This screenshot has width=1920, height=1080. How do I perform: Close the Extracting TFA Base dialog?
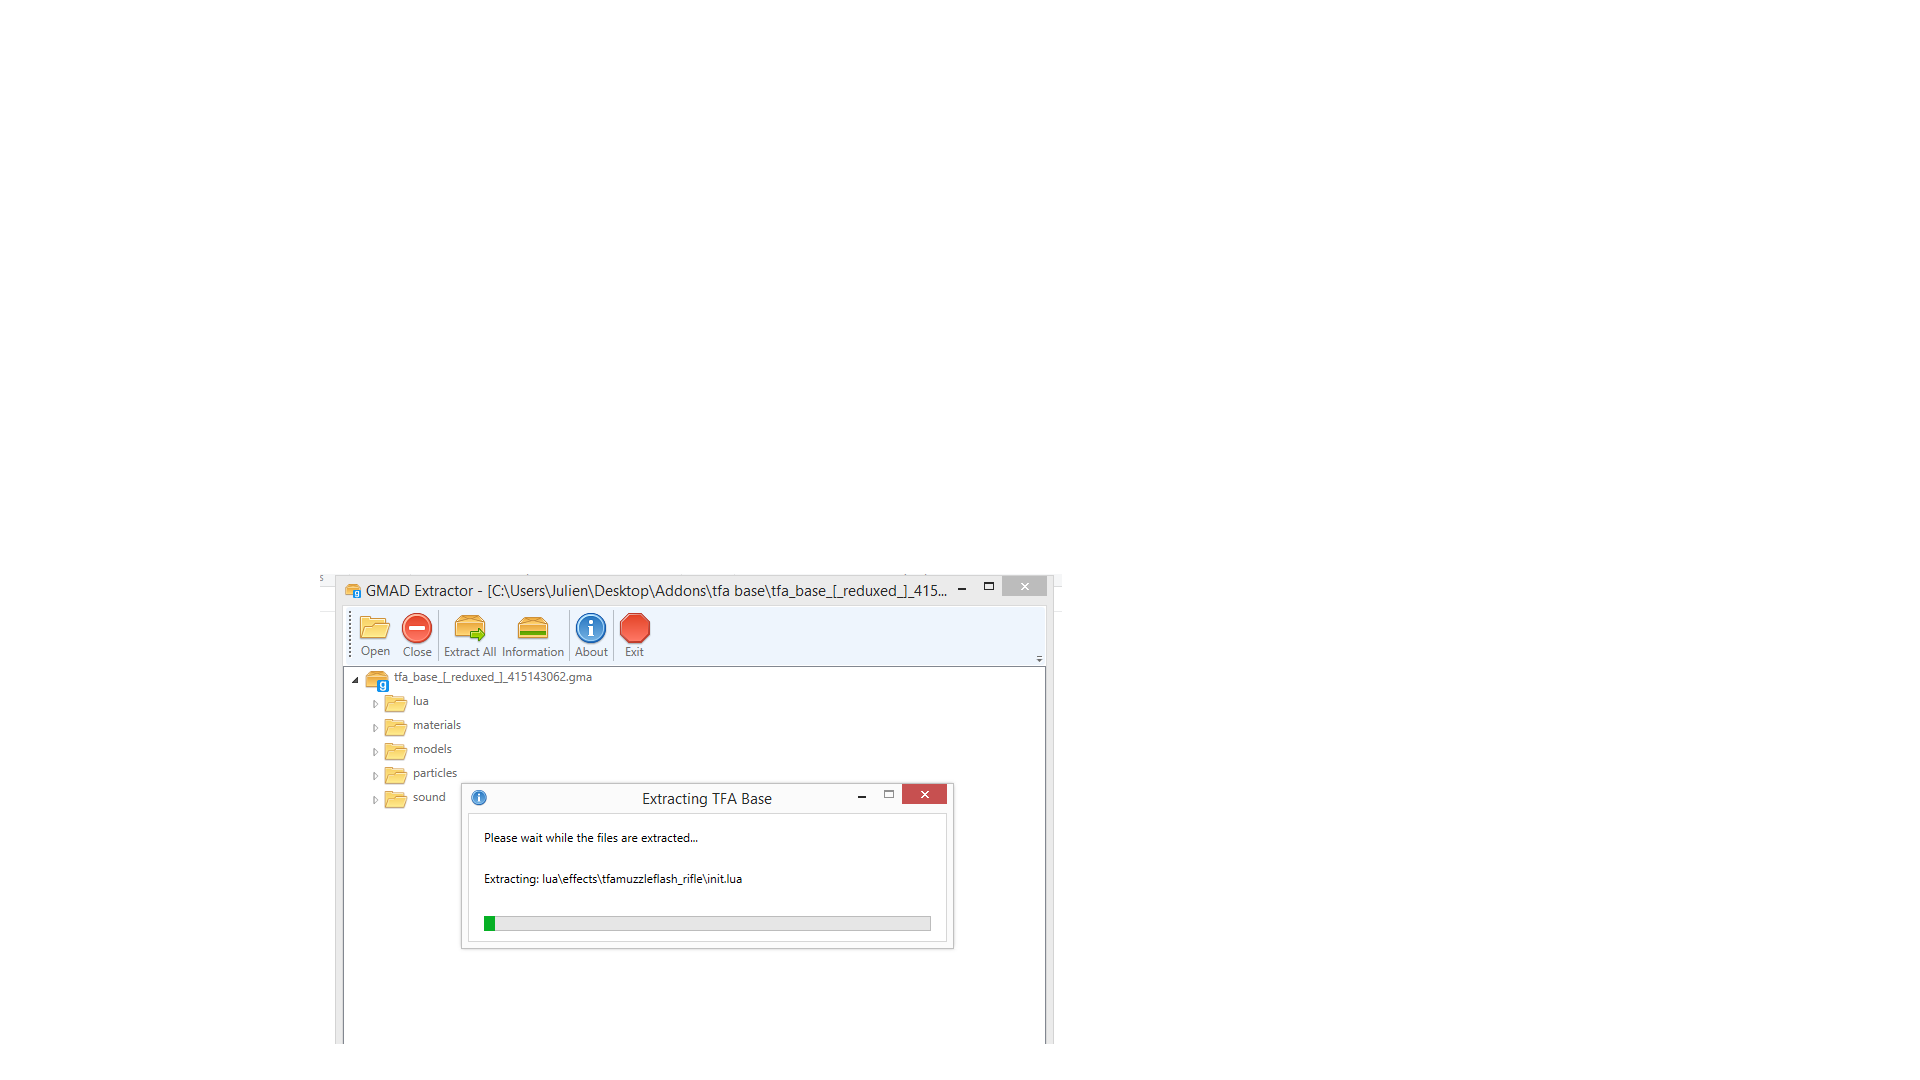click(924, 794)
